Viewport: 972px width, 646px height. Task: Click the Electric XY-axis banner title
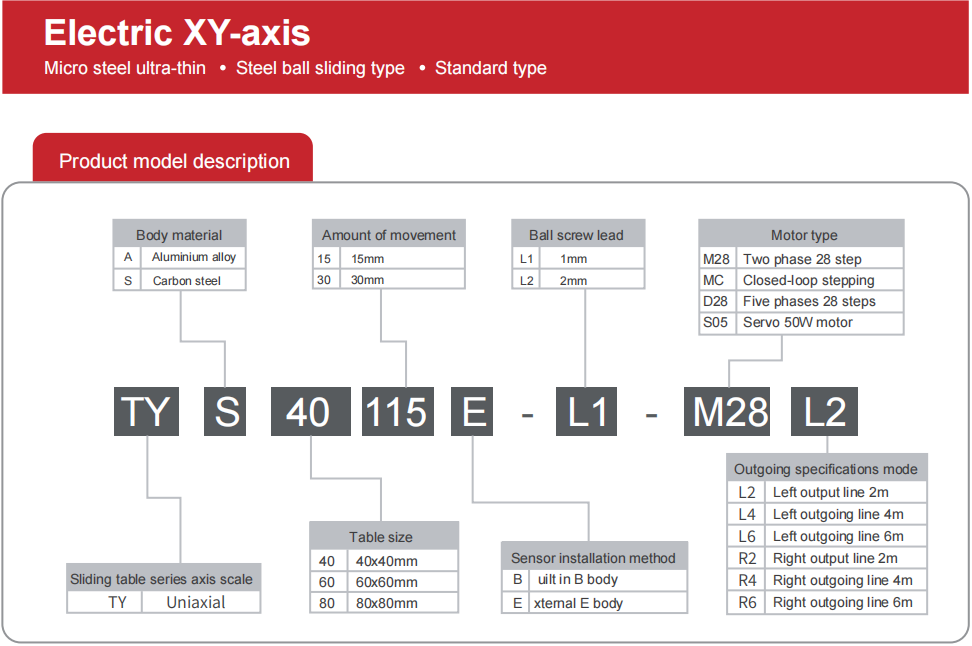point(177,33)
